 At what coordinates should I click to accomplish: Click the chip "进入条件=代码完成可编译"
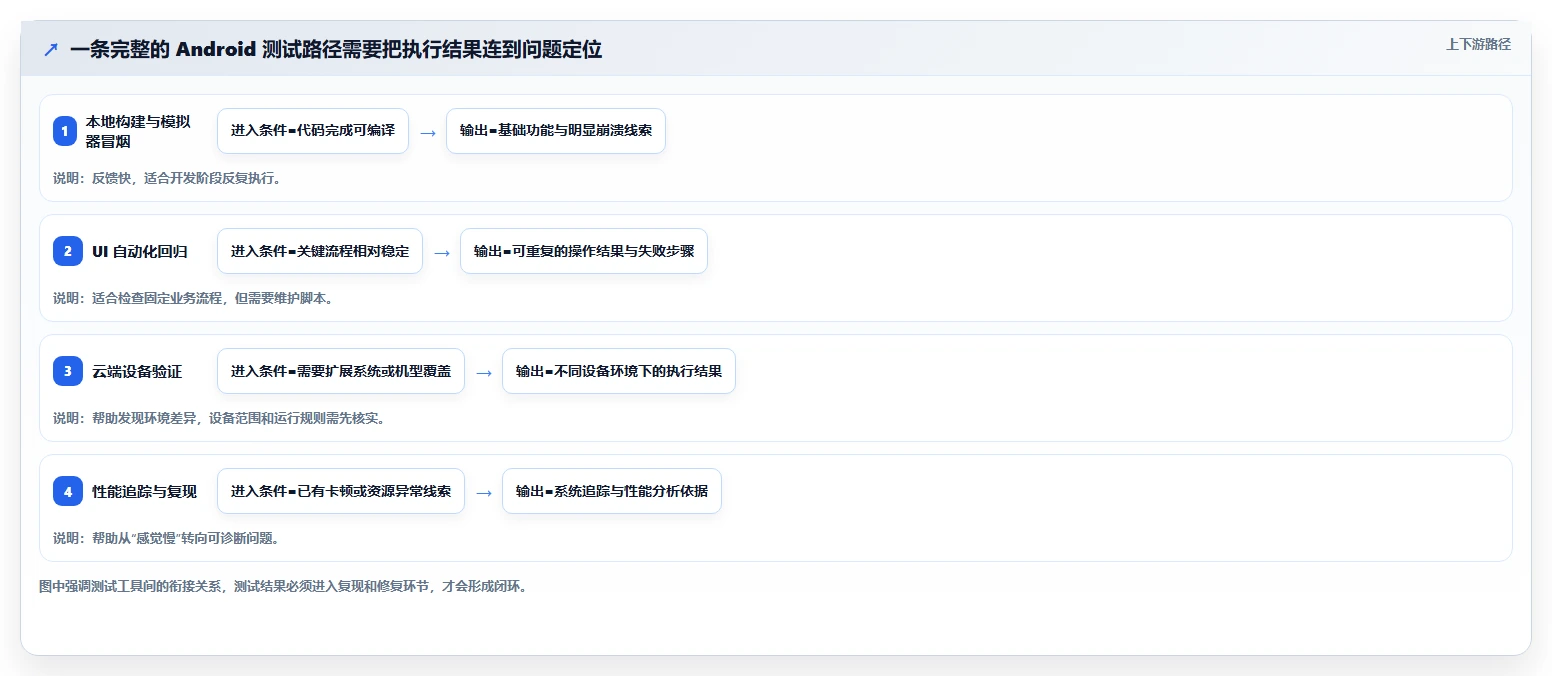click(313, 131)
